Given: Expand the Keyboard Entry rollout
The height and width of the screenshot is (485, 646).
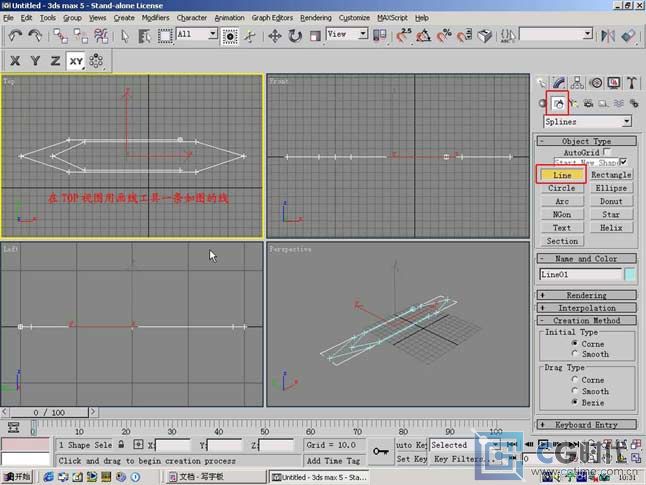Looking at the screenshot, I should [x=586, y=424].
